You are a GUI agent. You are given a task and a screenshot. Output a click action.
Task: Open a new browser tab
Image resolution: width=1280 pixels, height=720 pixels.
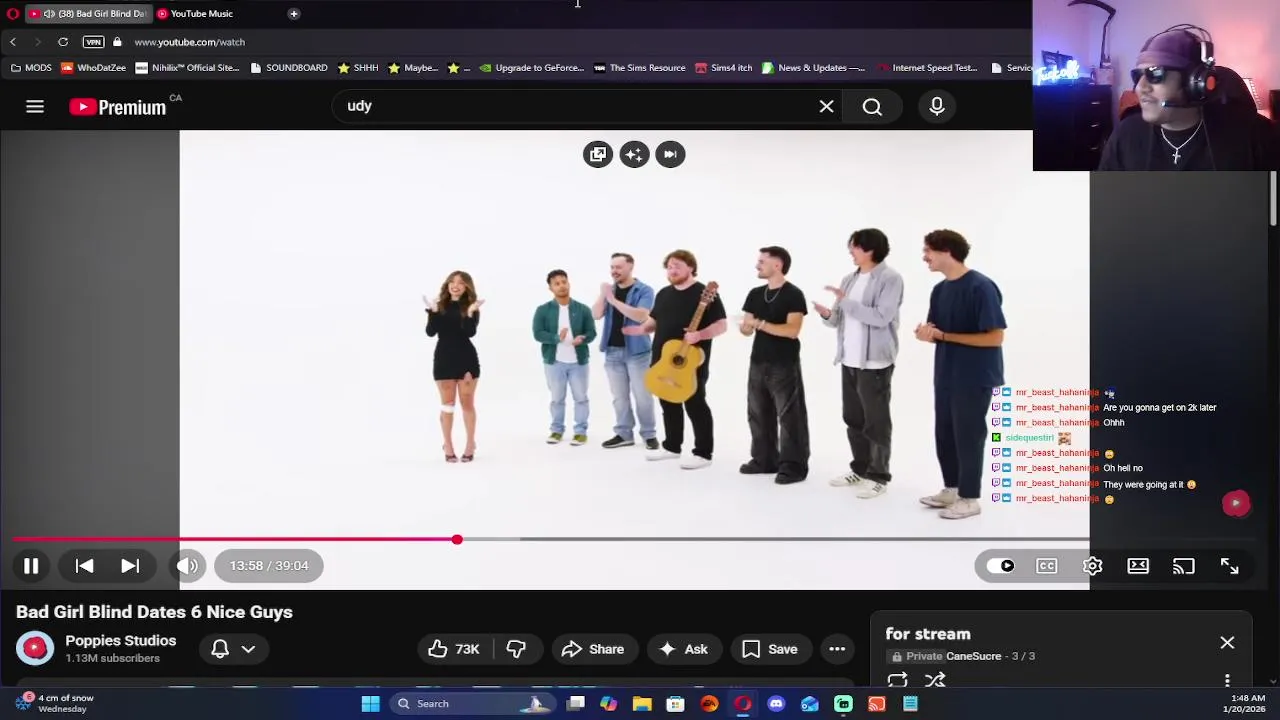coord(294,14)
